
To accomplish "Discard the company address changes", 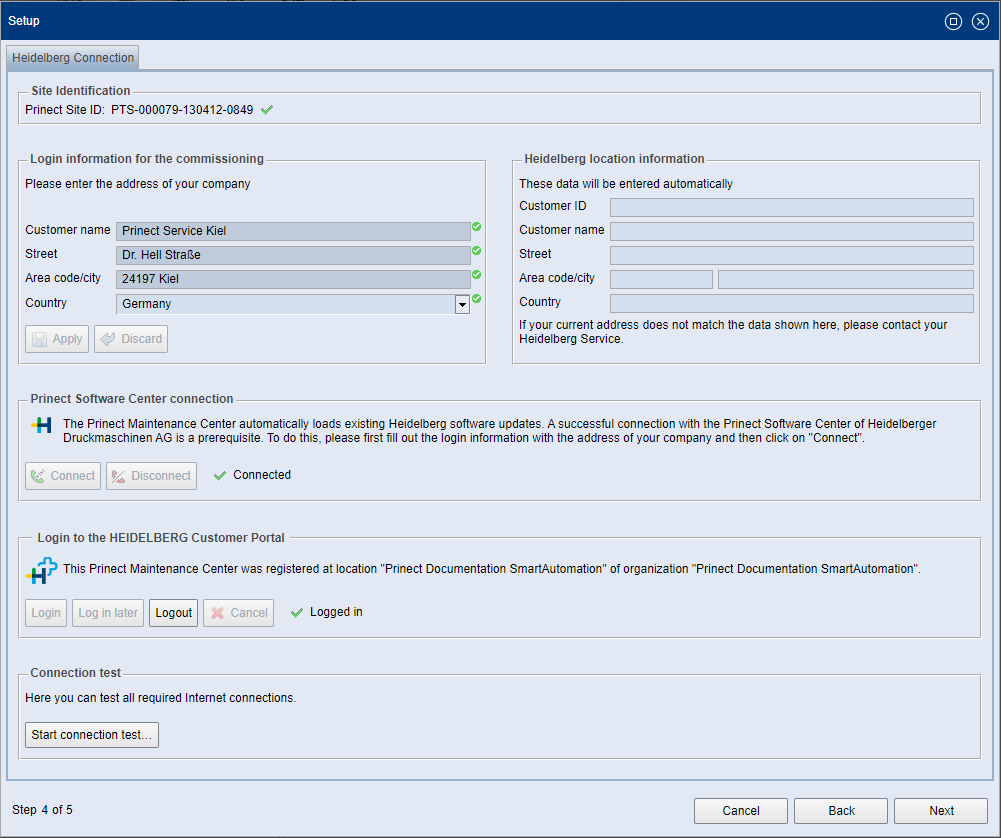I will 130,338.
